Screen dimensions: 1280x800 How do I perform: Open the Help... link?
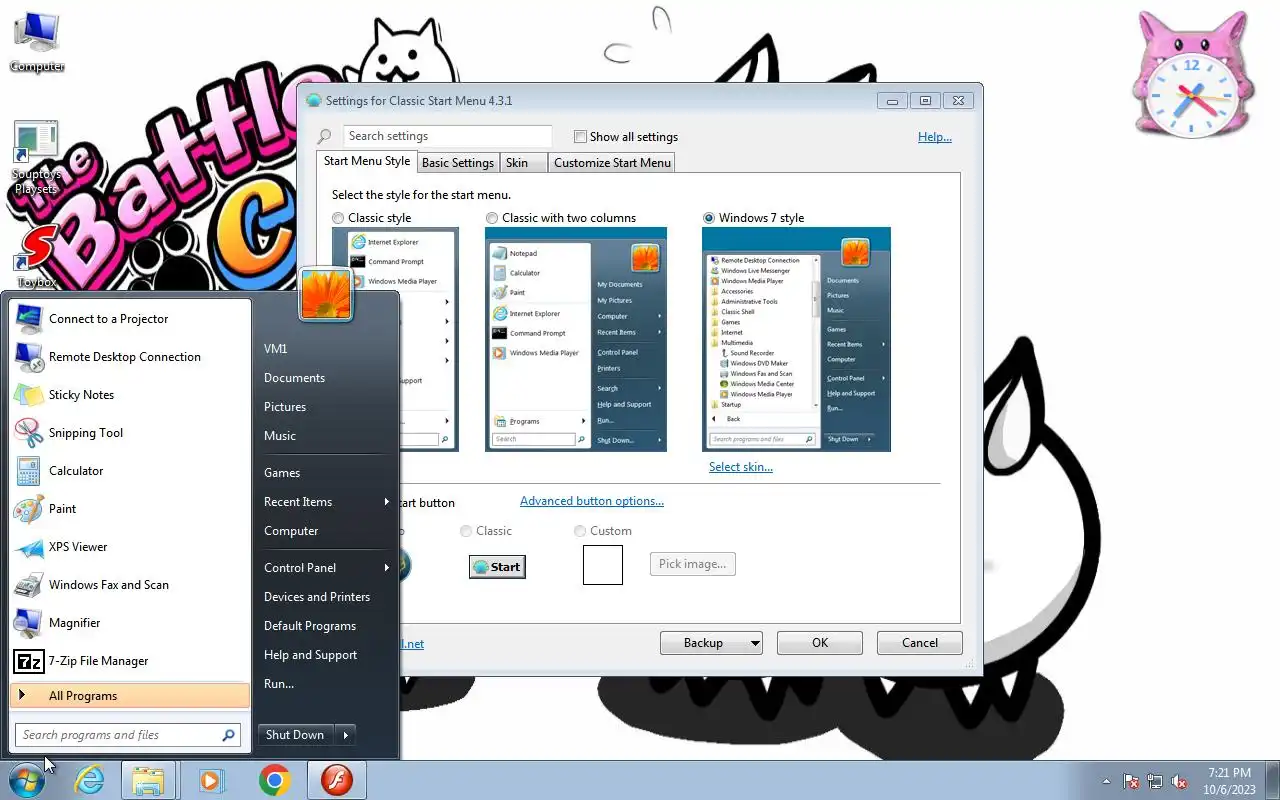click(x=935, y=137)
